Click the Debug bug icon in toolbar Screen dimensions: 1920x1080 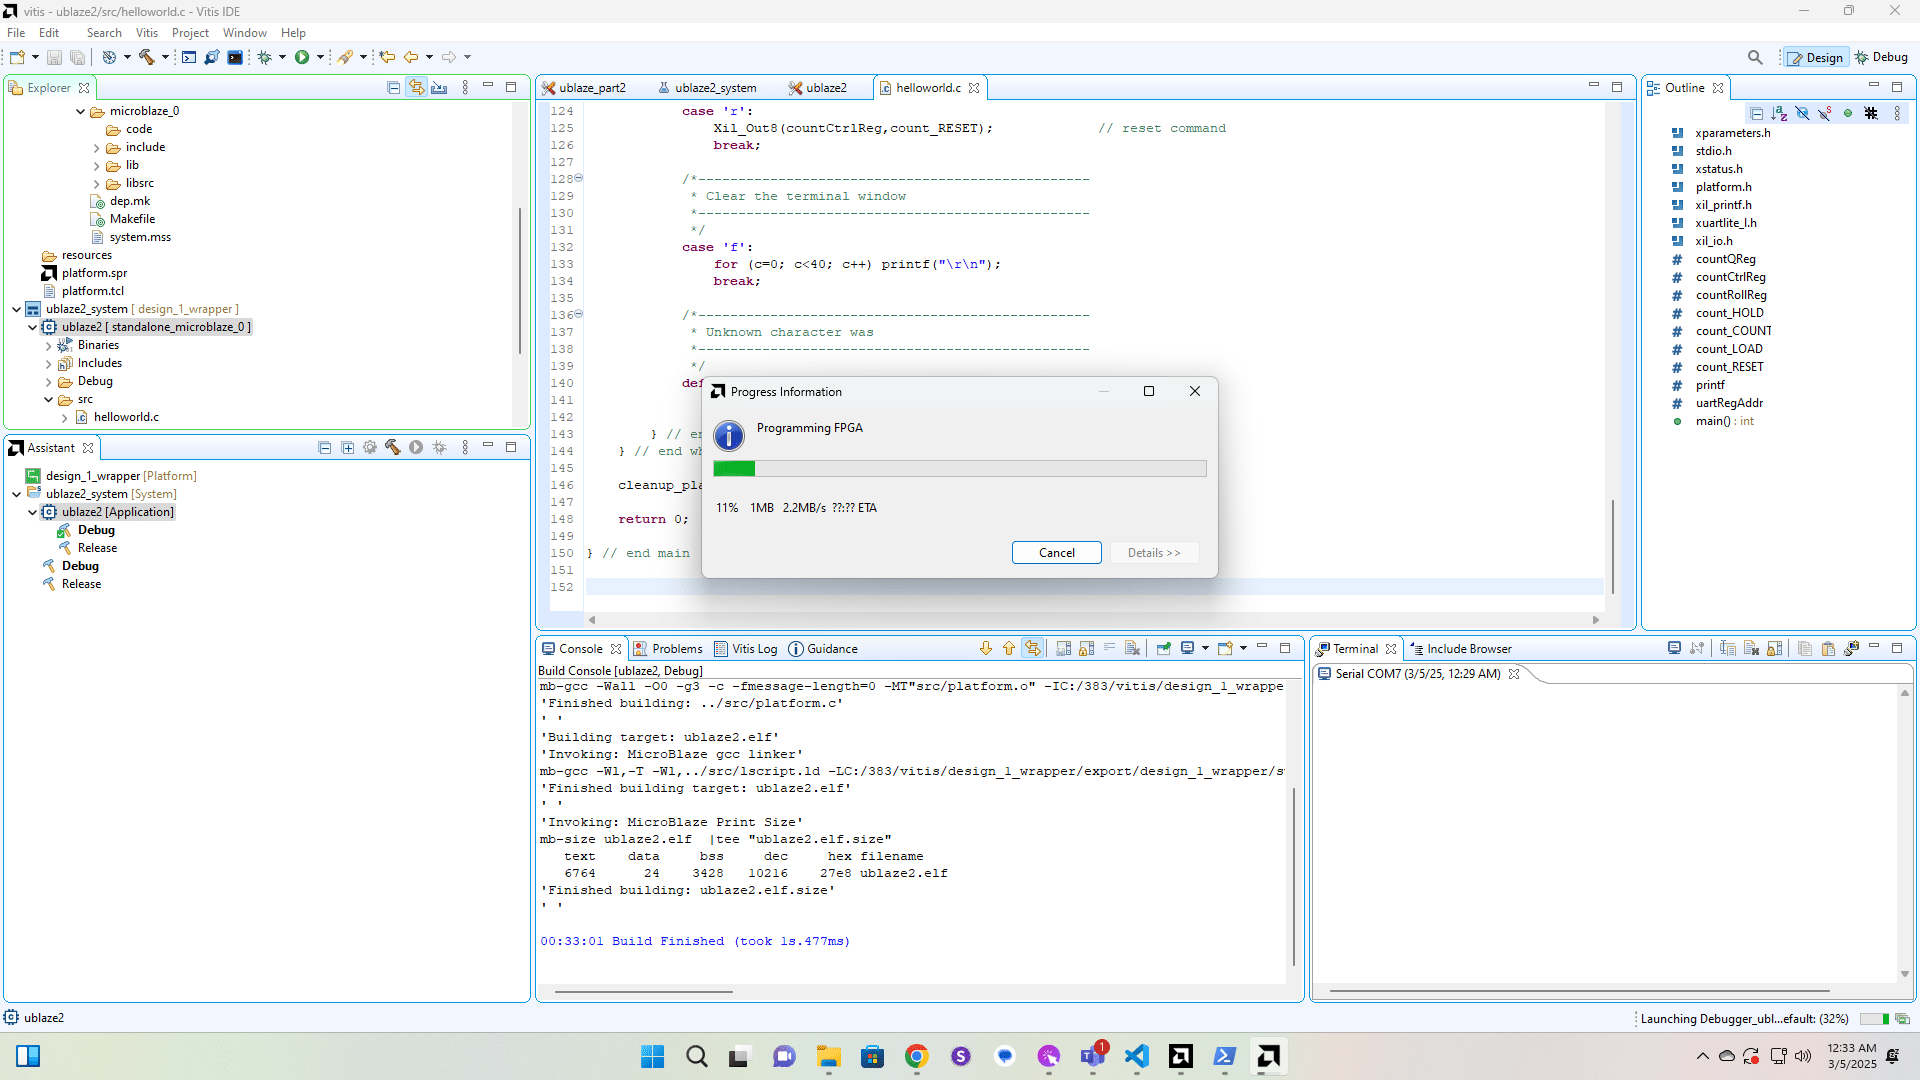(265, 57)
